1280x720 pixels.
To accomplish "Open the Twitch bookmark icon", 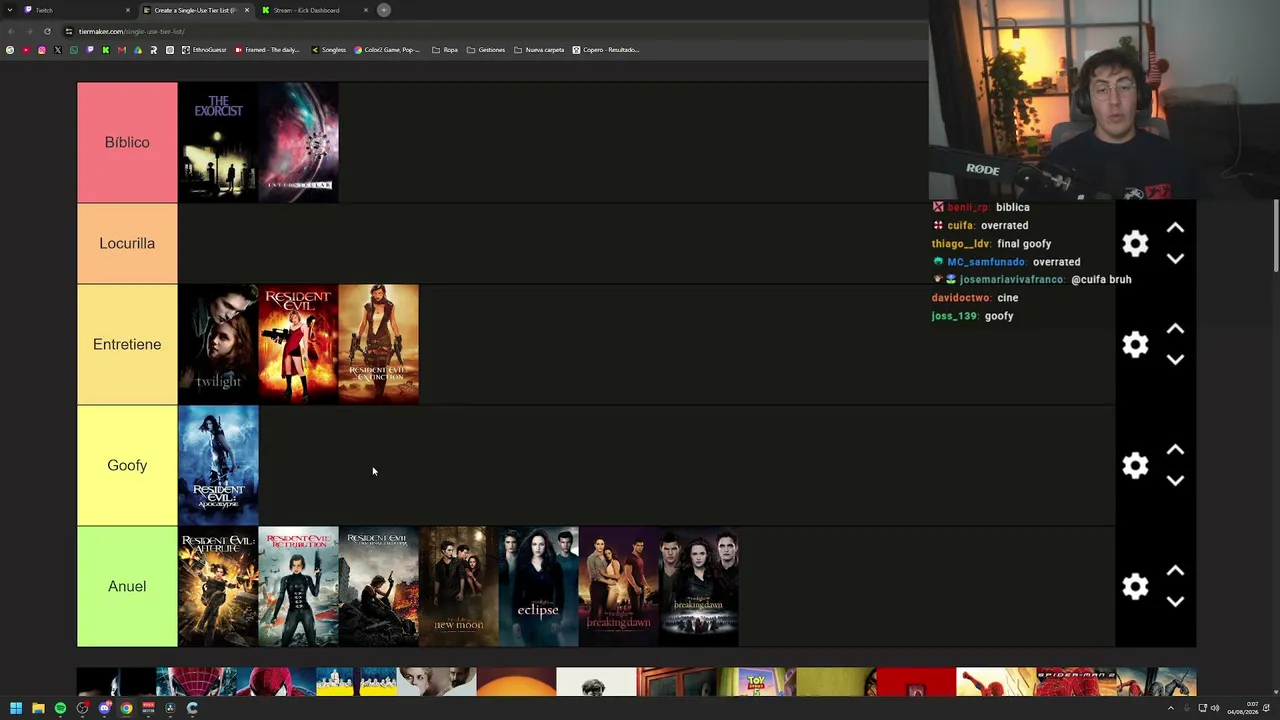I will 90,50.
